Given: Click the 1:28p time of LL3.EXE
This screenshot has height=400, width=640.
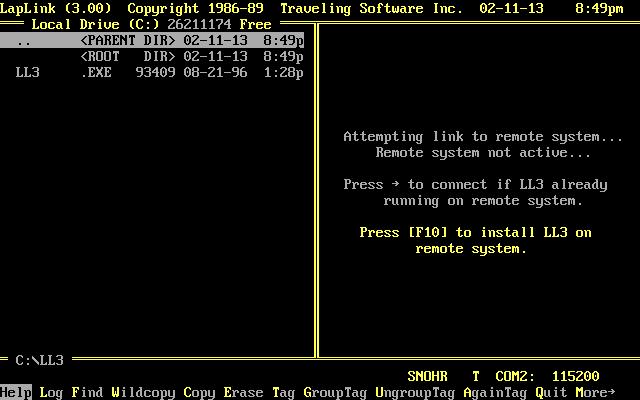Looking at the screenshot, I should pos(283,72).
